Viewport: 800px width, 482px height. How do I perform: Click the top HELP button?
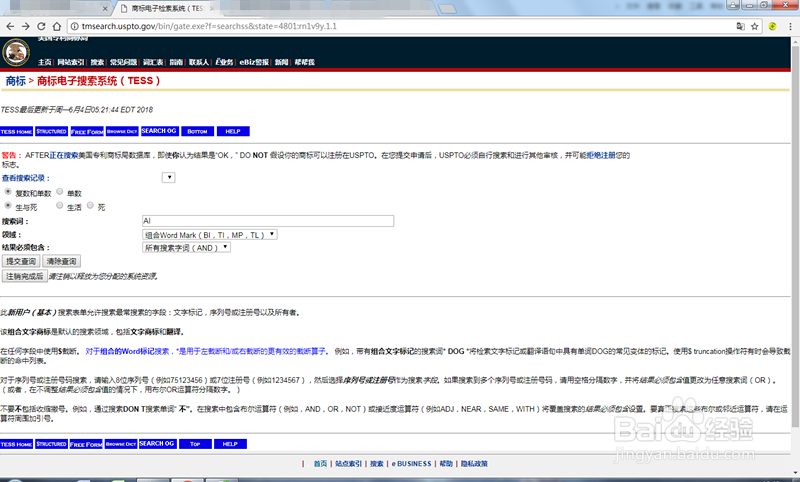(233, 132)
